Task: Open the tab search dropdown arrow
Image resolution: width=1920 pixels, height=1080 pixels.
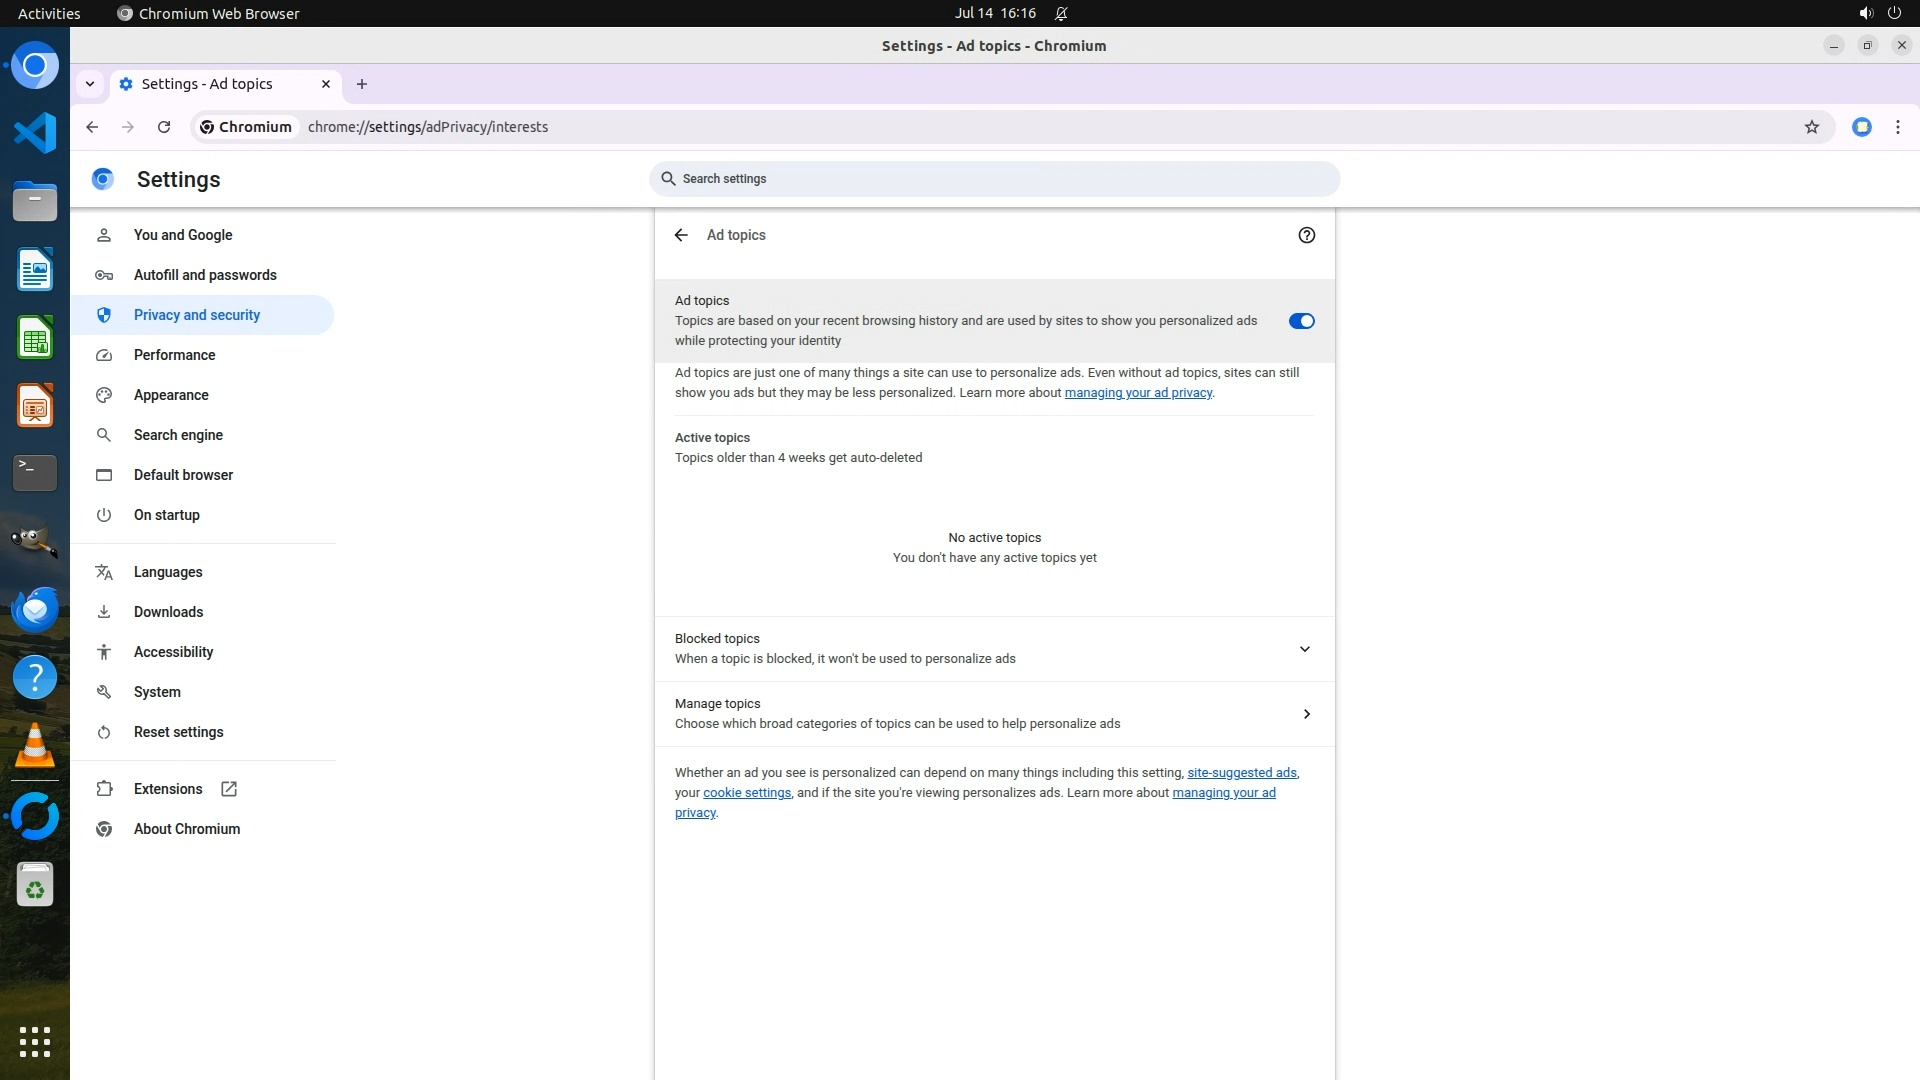Action: pos(90,84)
